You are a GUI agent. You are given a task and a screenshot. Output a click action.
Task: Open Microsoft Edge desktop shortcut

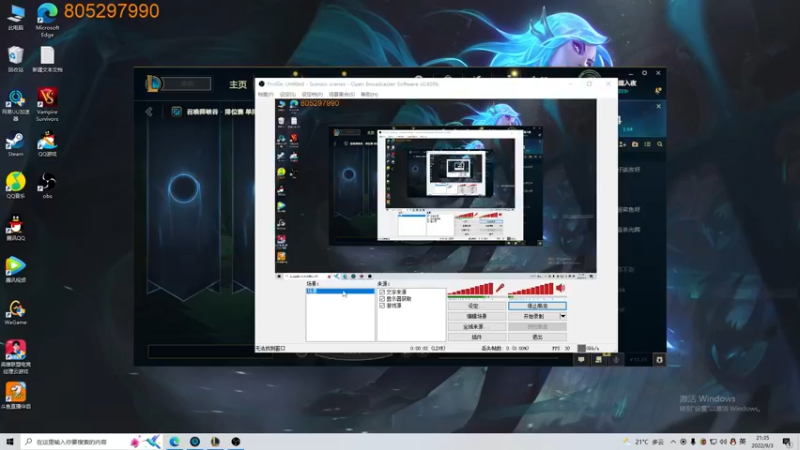tap(47, 19)
